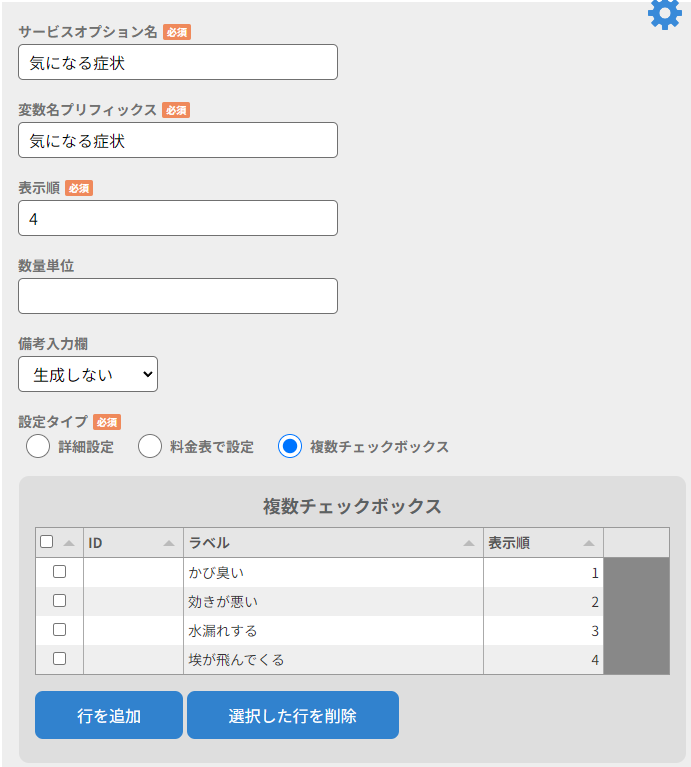
Task: Click sort arrow in 表示順 column header
Action: click(x=589, y=543)
